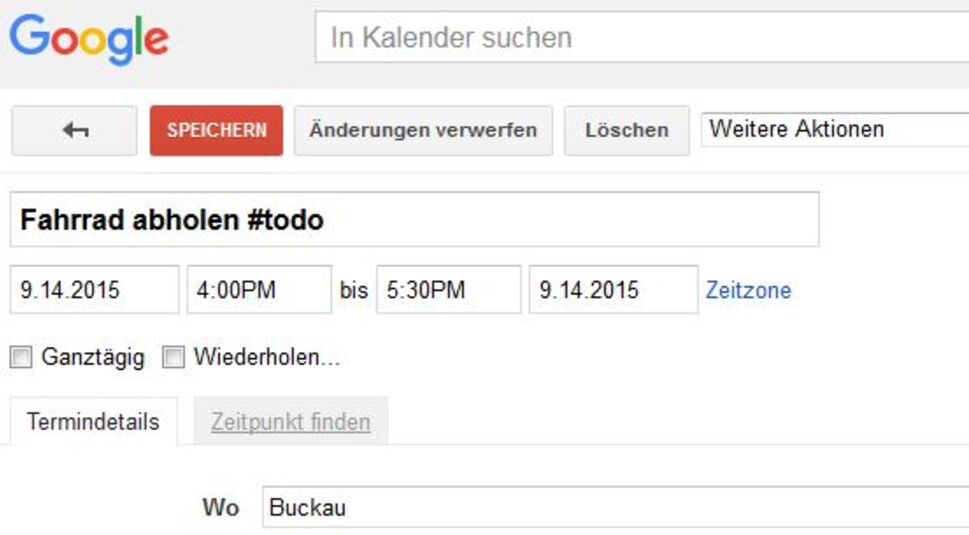
Task: Focus the In Kalender suchen search box
Action: pos(640,39)
